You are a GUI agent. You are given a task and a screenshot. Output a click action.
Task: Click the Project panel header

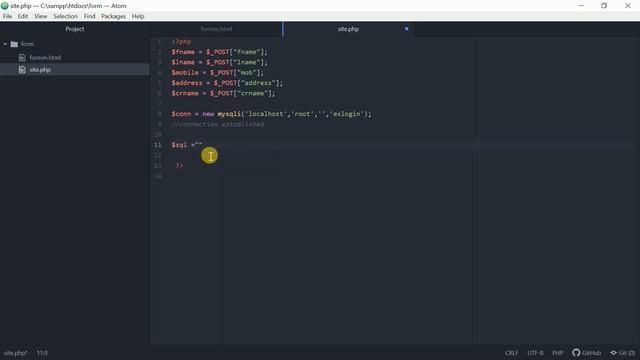75,29
